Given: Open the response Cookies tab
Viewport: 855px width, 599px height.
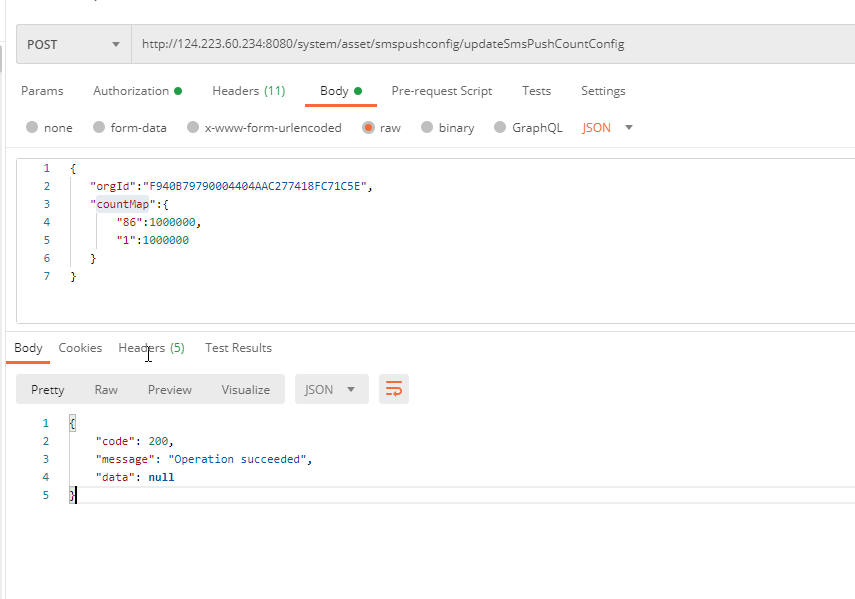Looking at the screenshot, I should tap(80, 348).
